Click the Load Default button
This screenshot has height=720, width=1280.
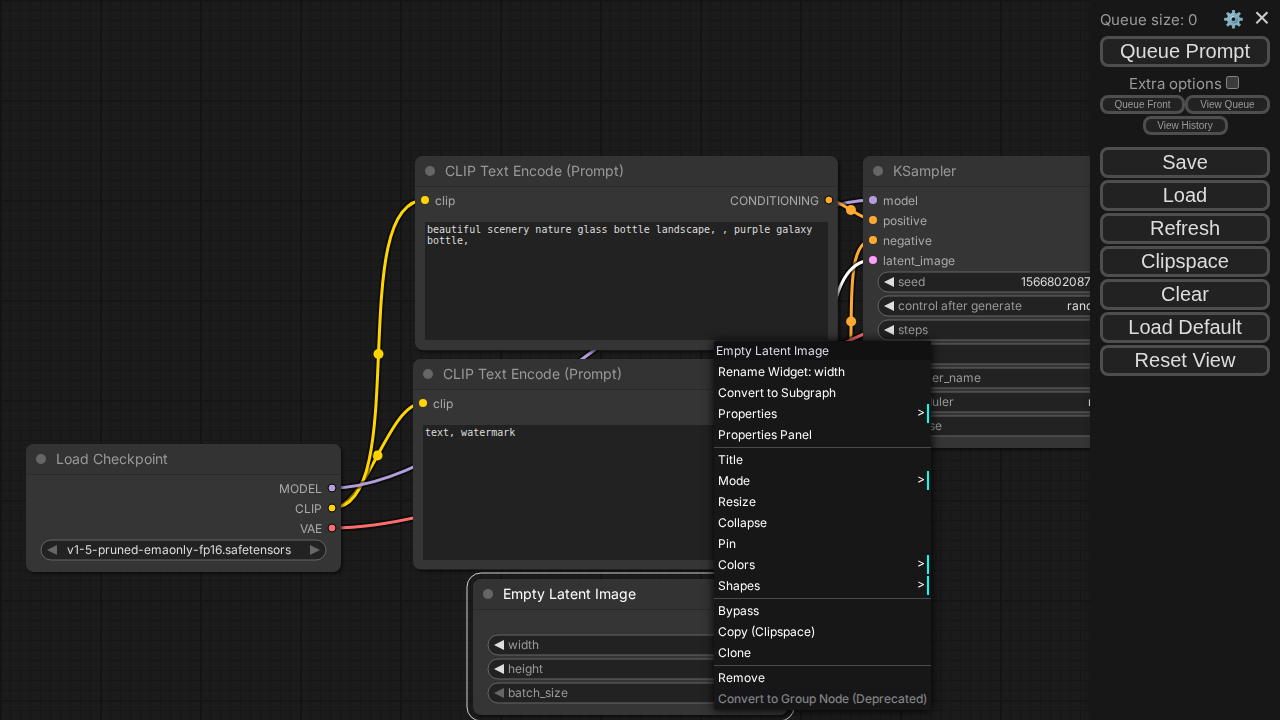tap(1184, 327)
